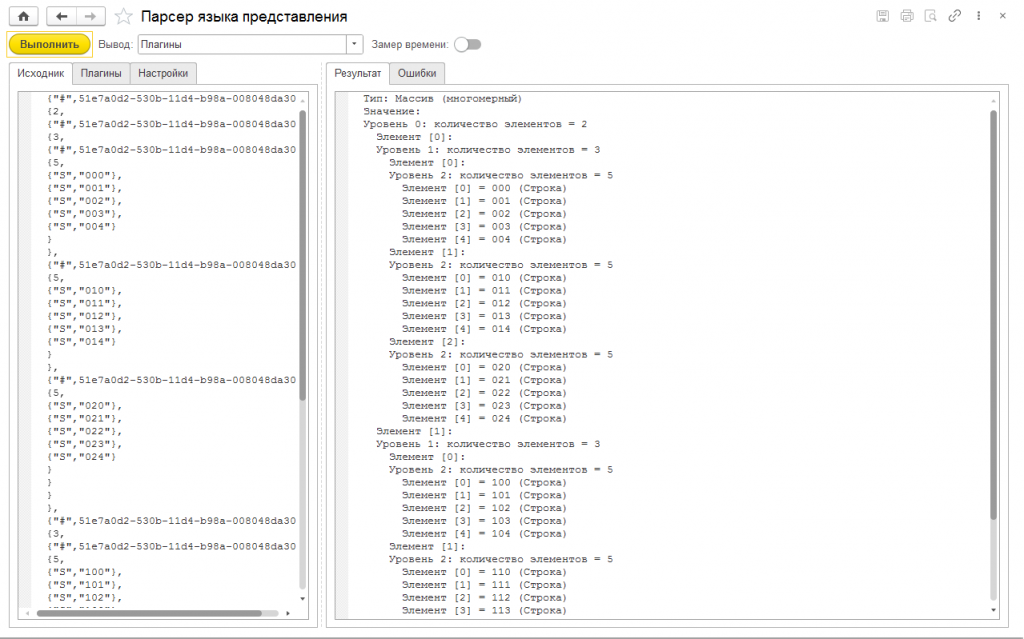Click the save icon in the title bar

point(882,16)
